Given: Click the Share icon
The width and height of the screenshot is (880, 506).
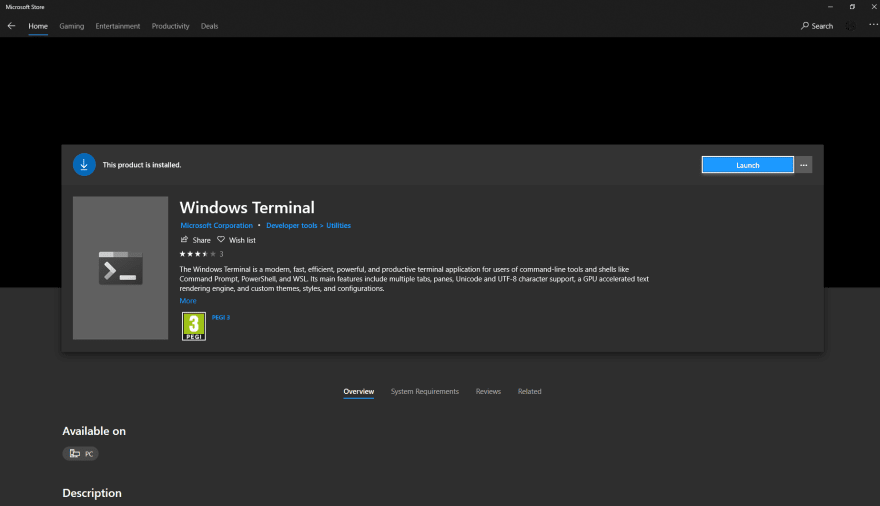Looking at the screenshot, I should 184,240.
